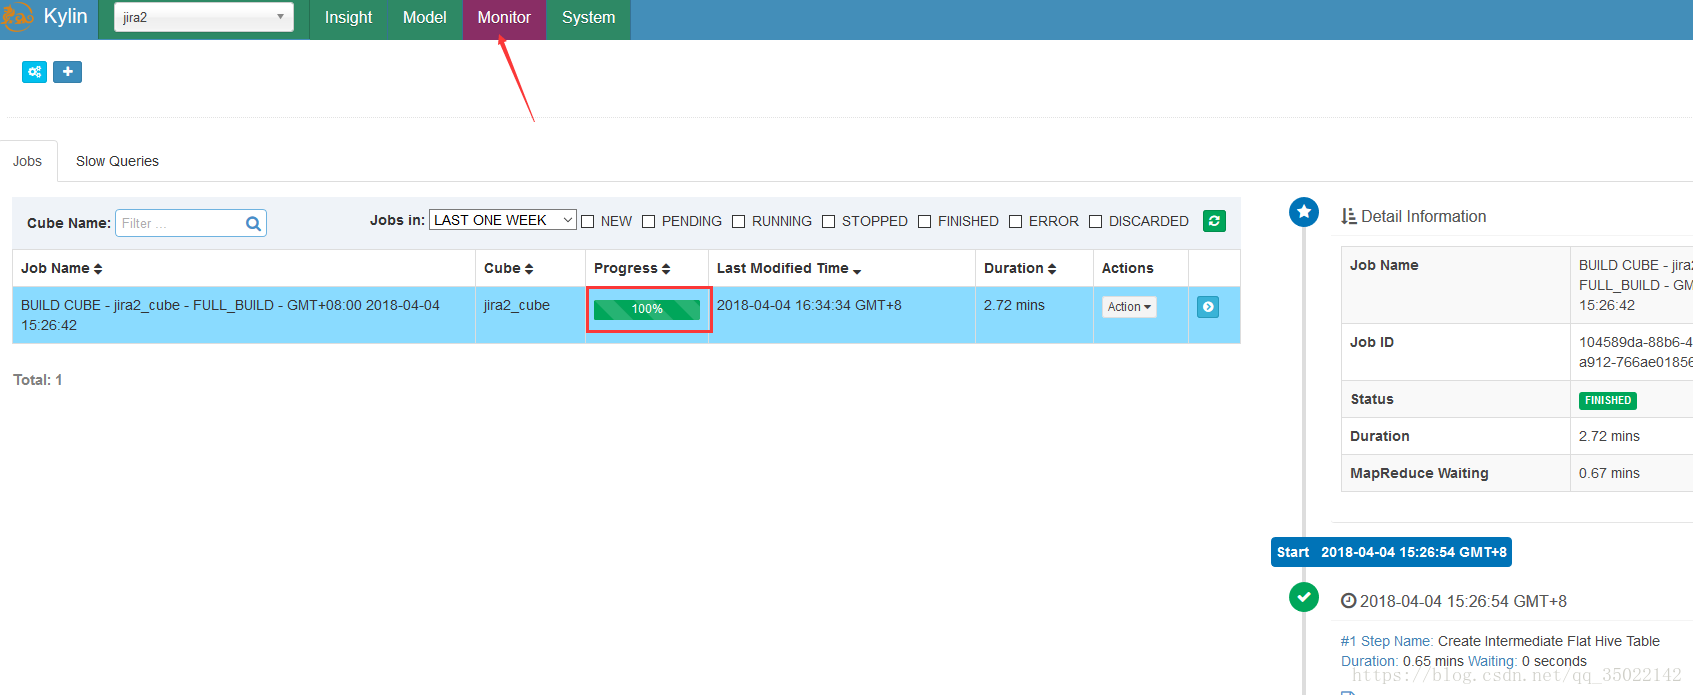1693x695 pixels.
Task: Click the timeline star icon
Action: point(1304,212)
